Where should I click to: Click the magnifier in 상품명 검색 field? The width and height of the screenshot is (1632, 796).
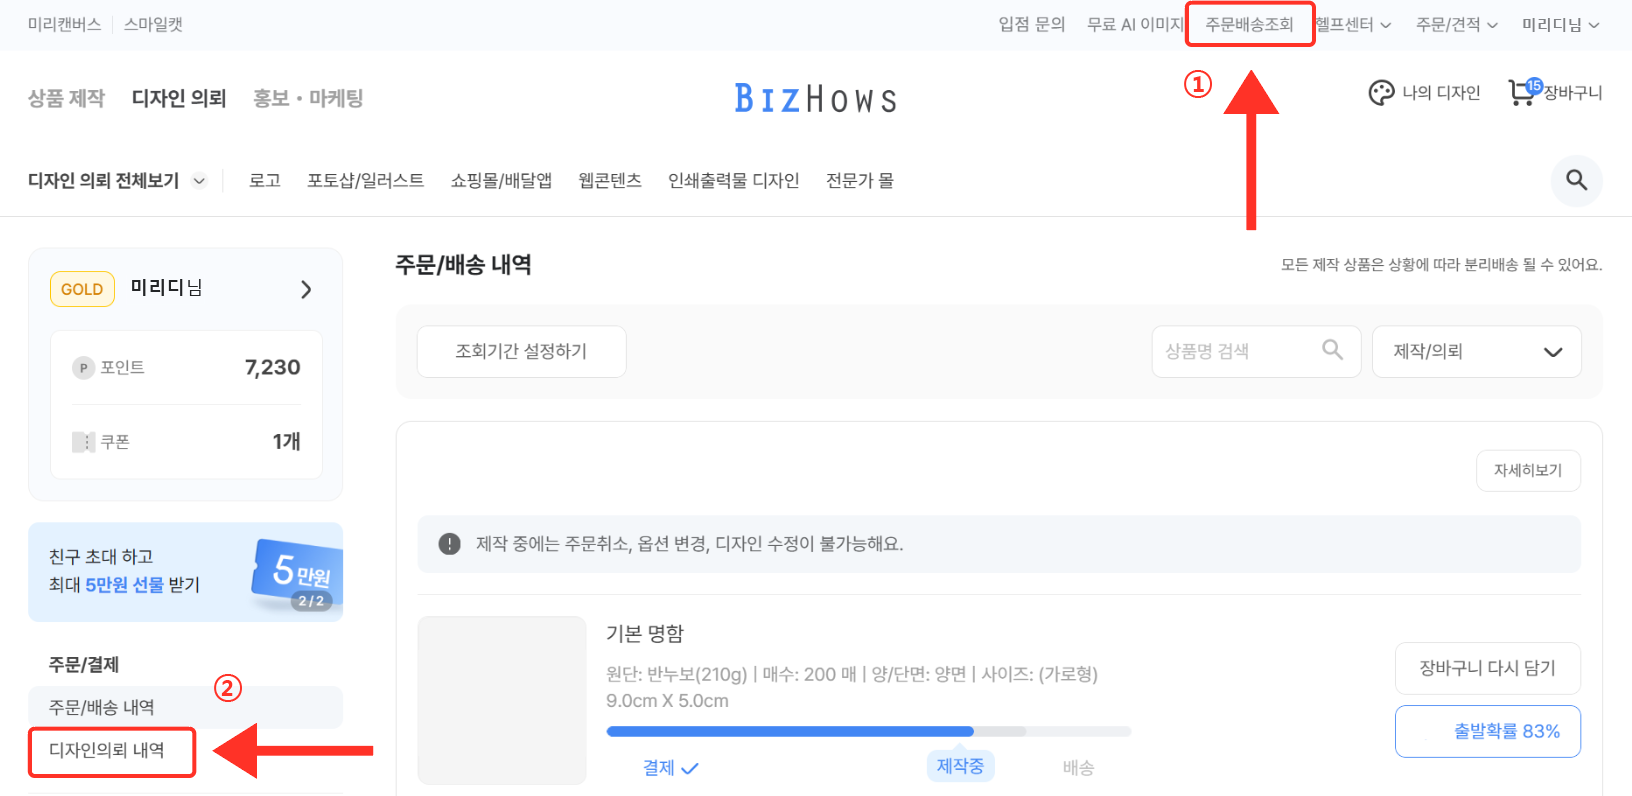1332,349
